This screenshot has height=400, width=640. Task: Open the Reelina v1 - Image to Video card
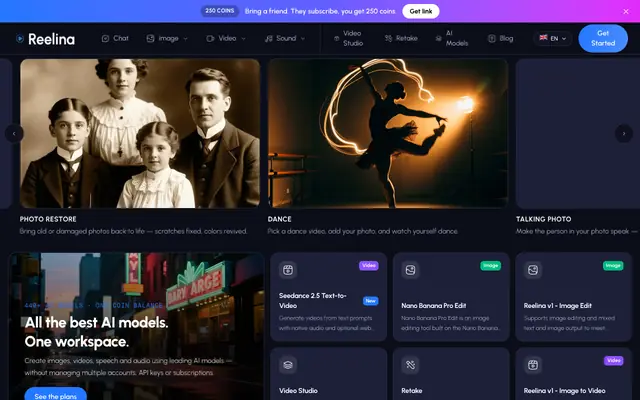click(573, 374)
